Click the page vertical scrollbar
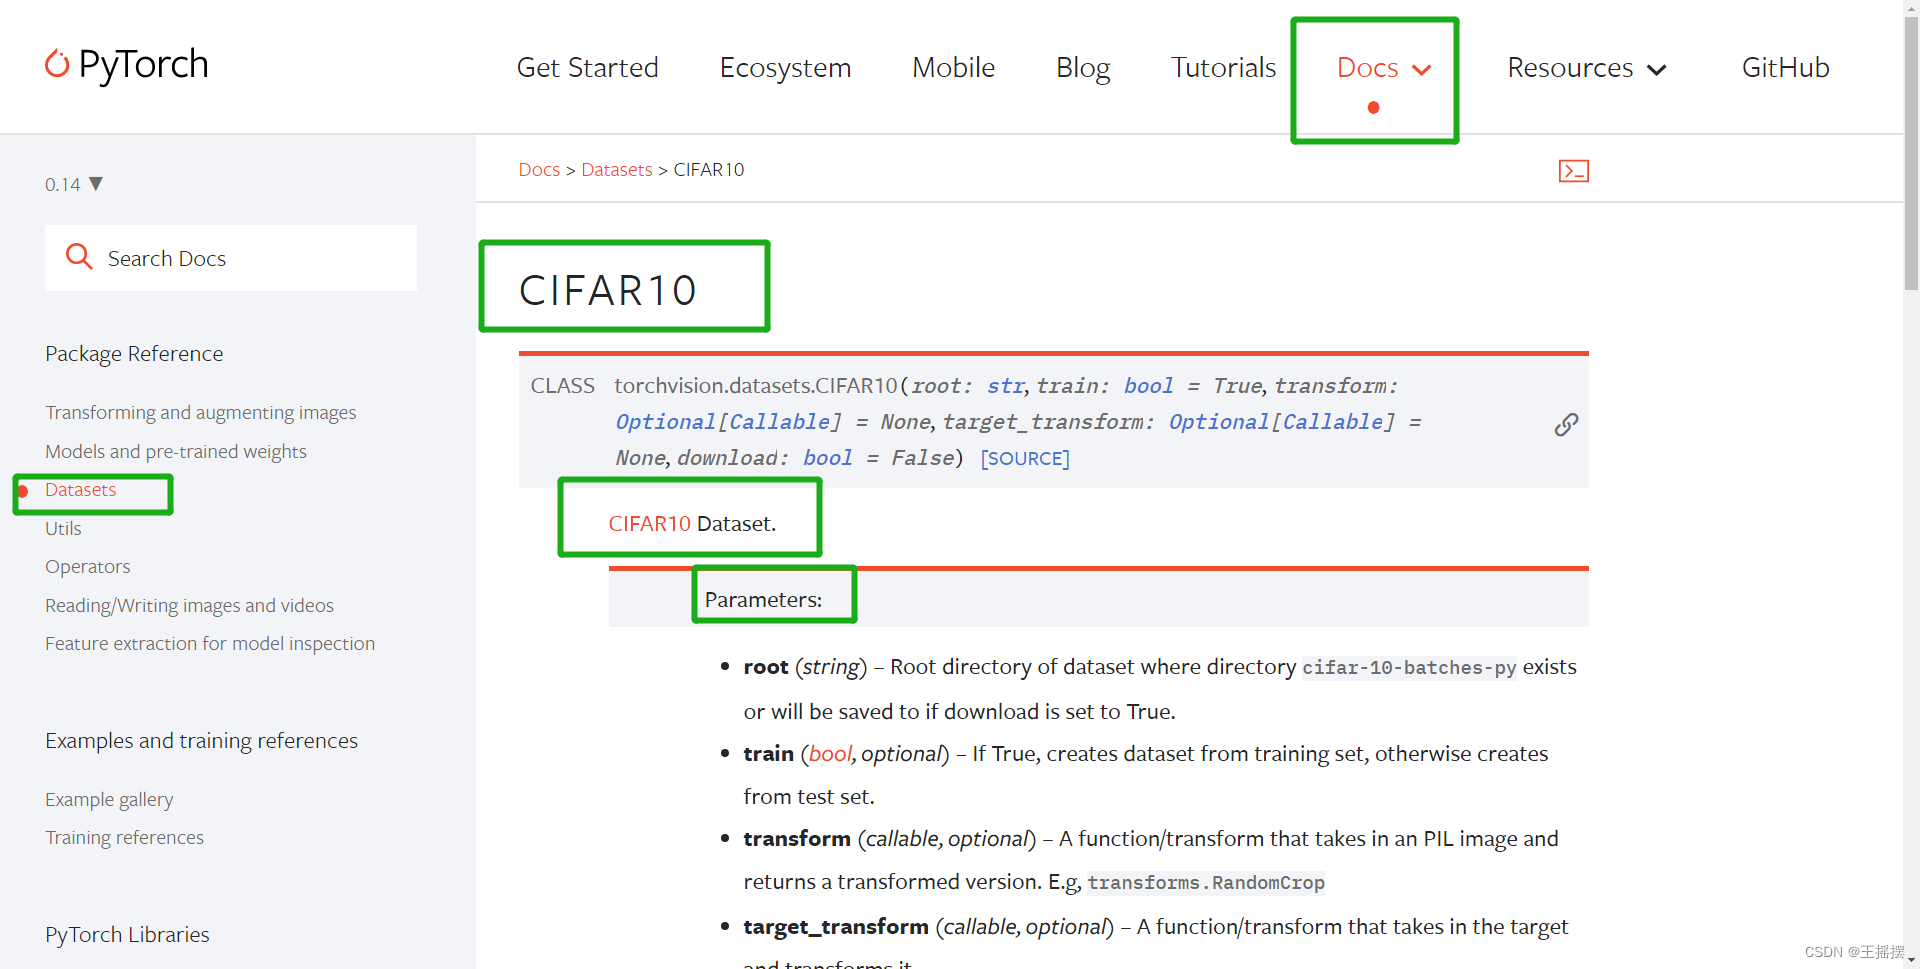 (1911, 484)
